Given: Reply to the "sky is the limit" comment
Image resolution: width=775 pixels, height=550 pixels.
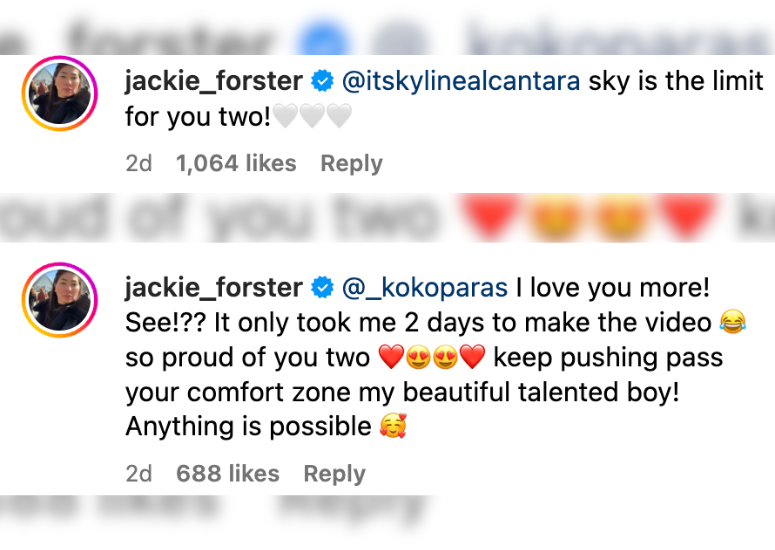Looking at the screenshot, I should coord(351,164).
